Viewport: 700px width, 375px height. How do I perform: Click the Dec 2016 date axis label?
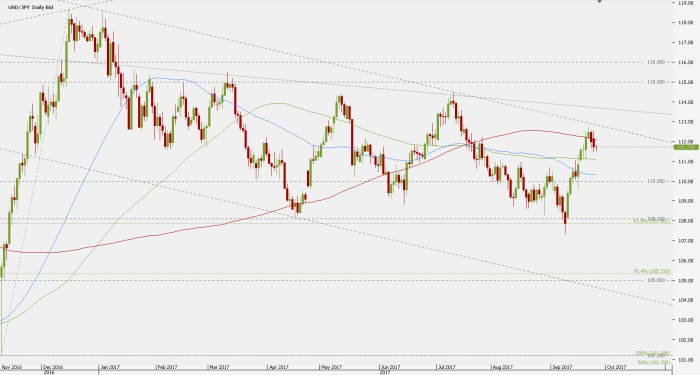tap(53, 367)
